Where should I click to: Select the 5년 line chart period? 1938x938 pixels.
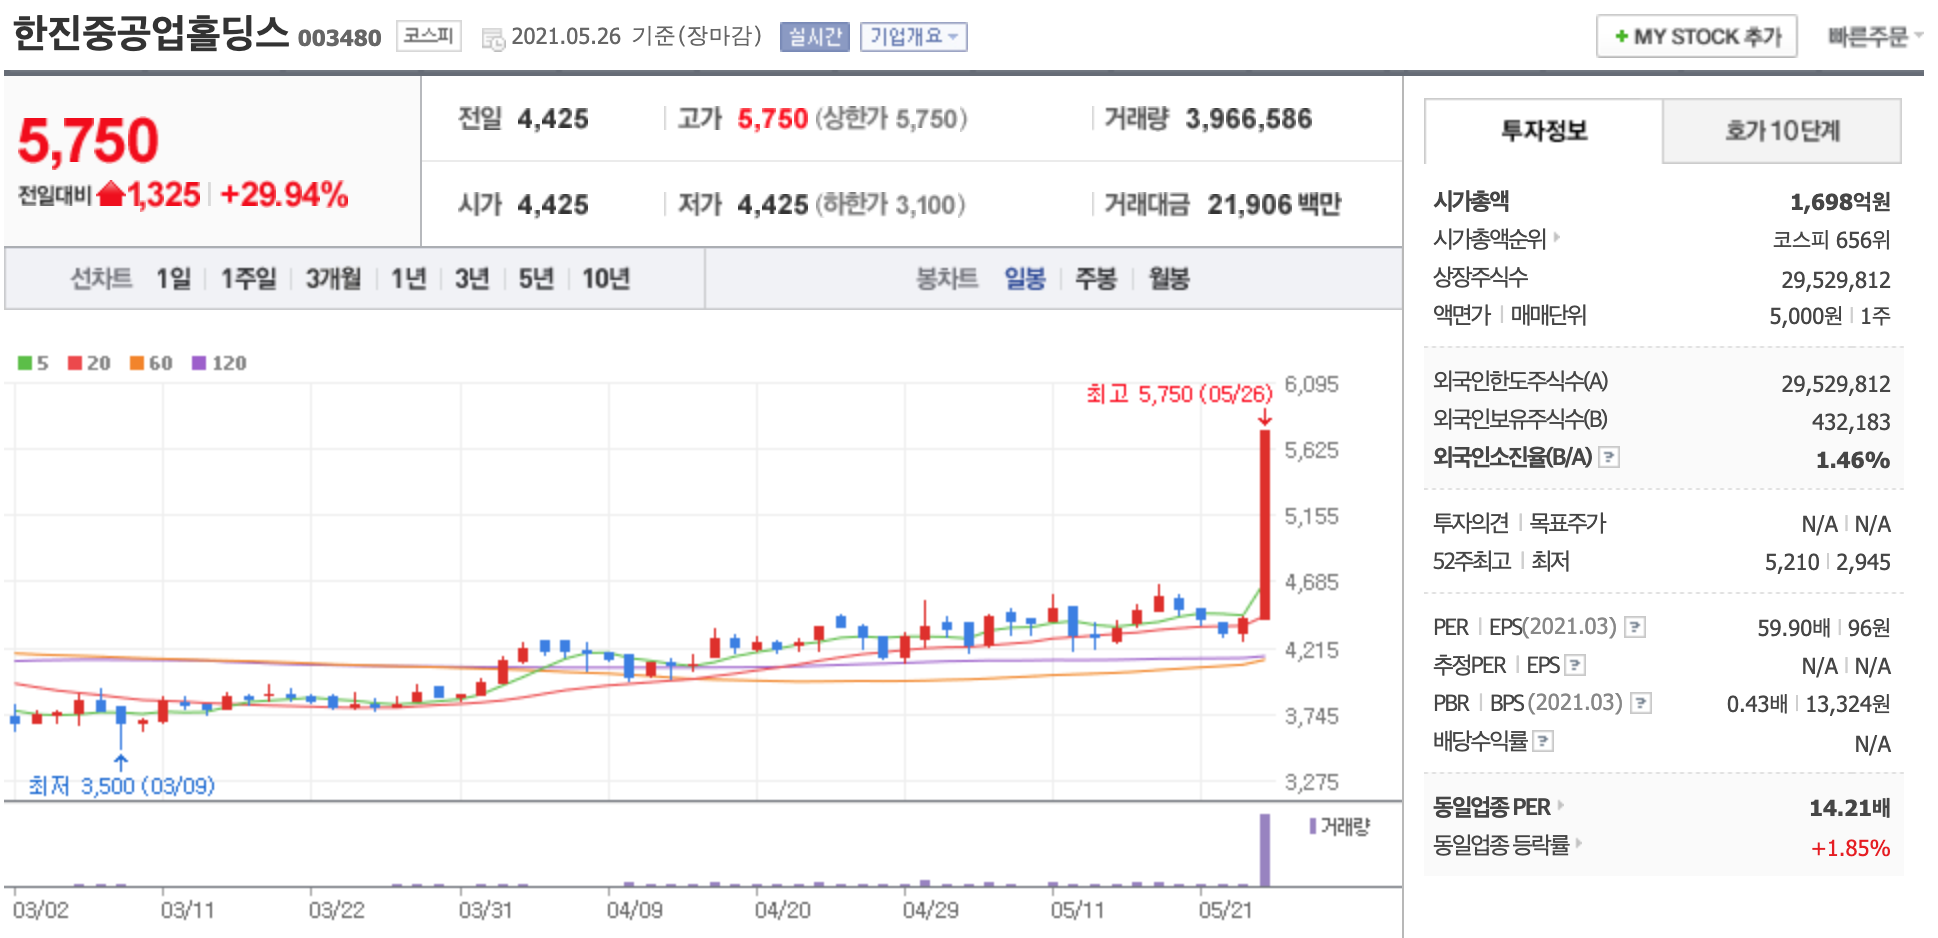click(536, 278)
